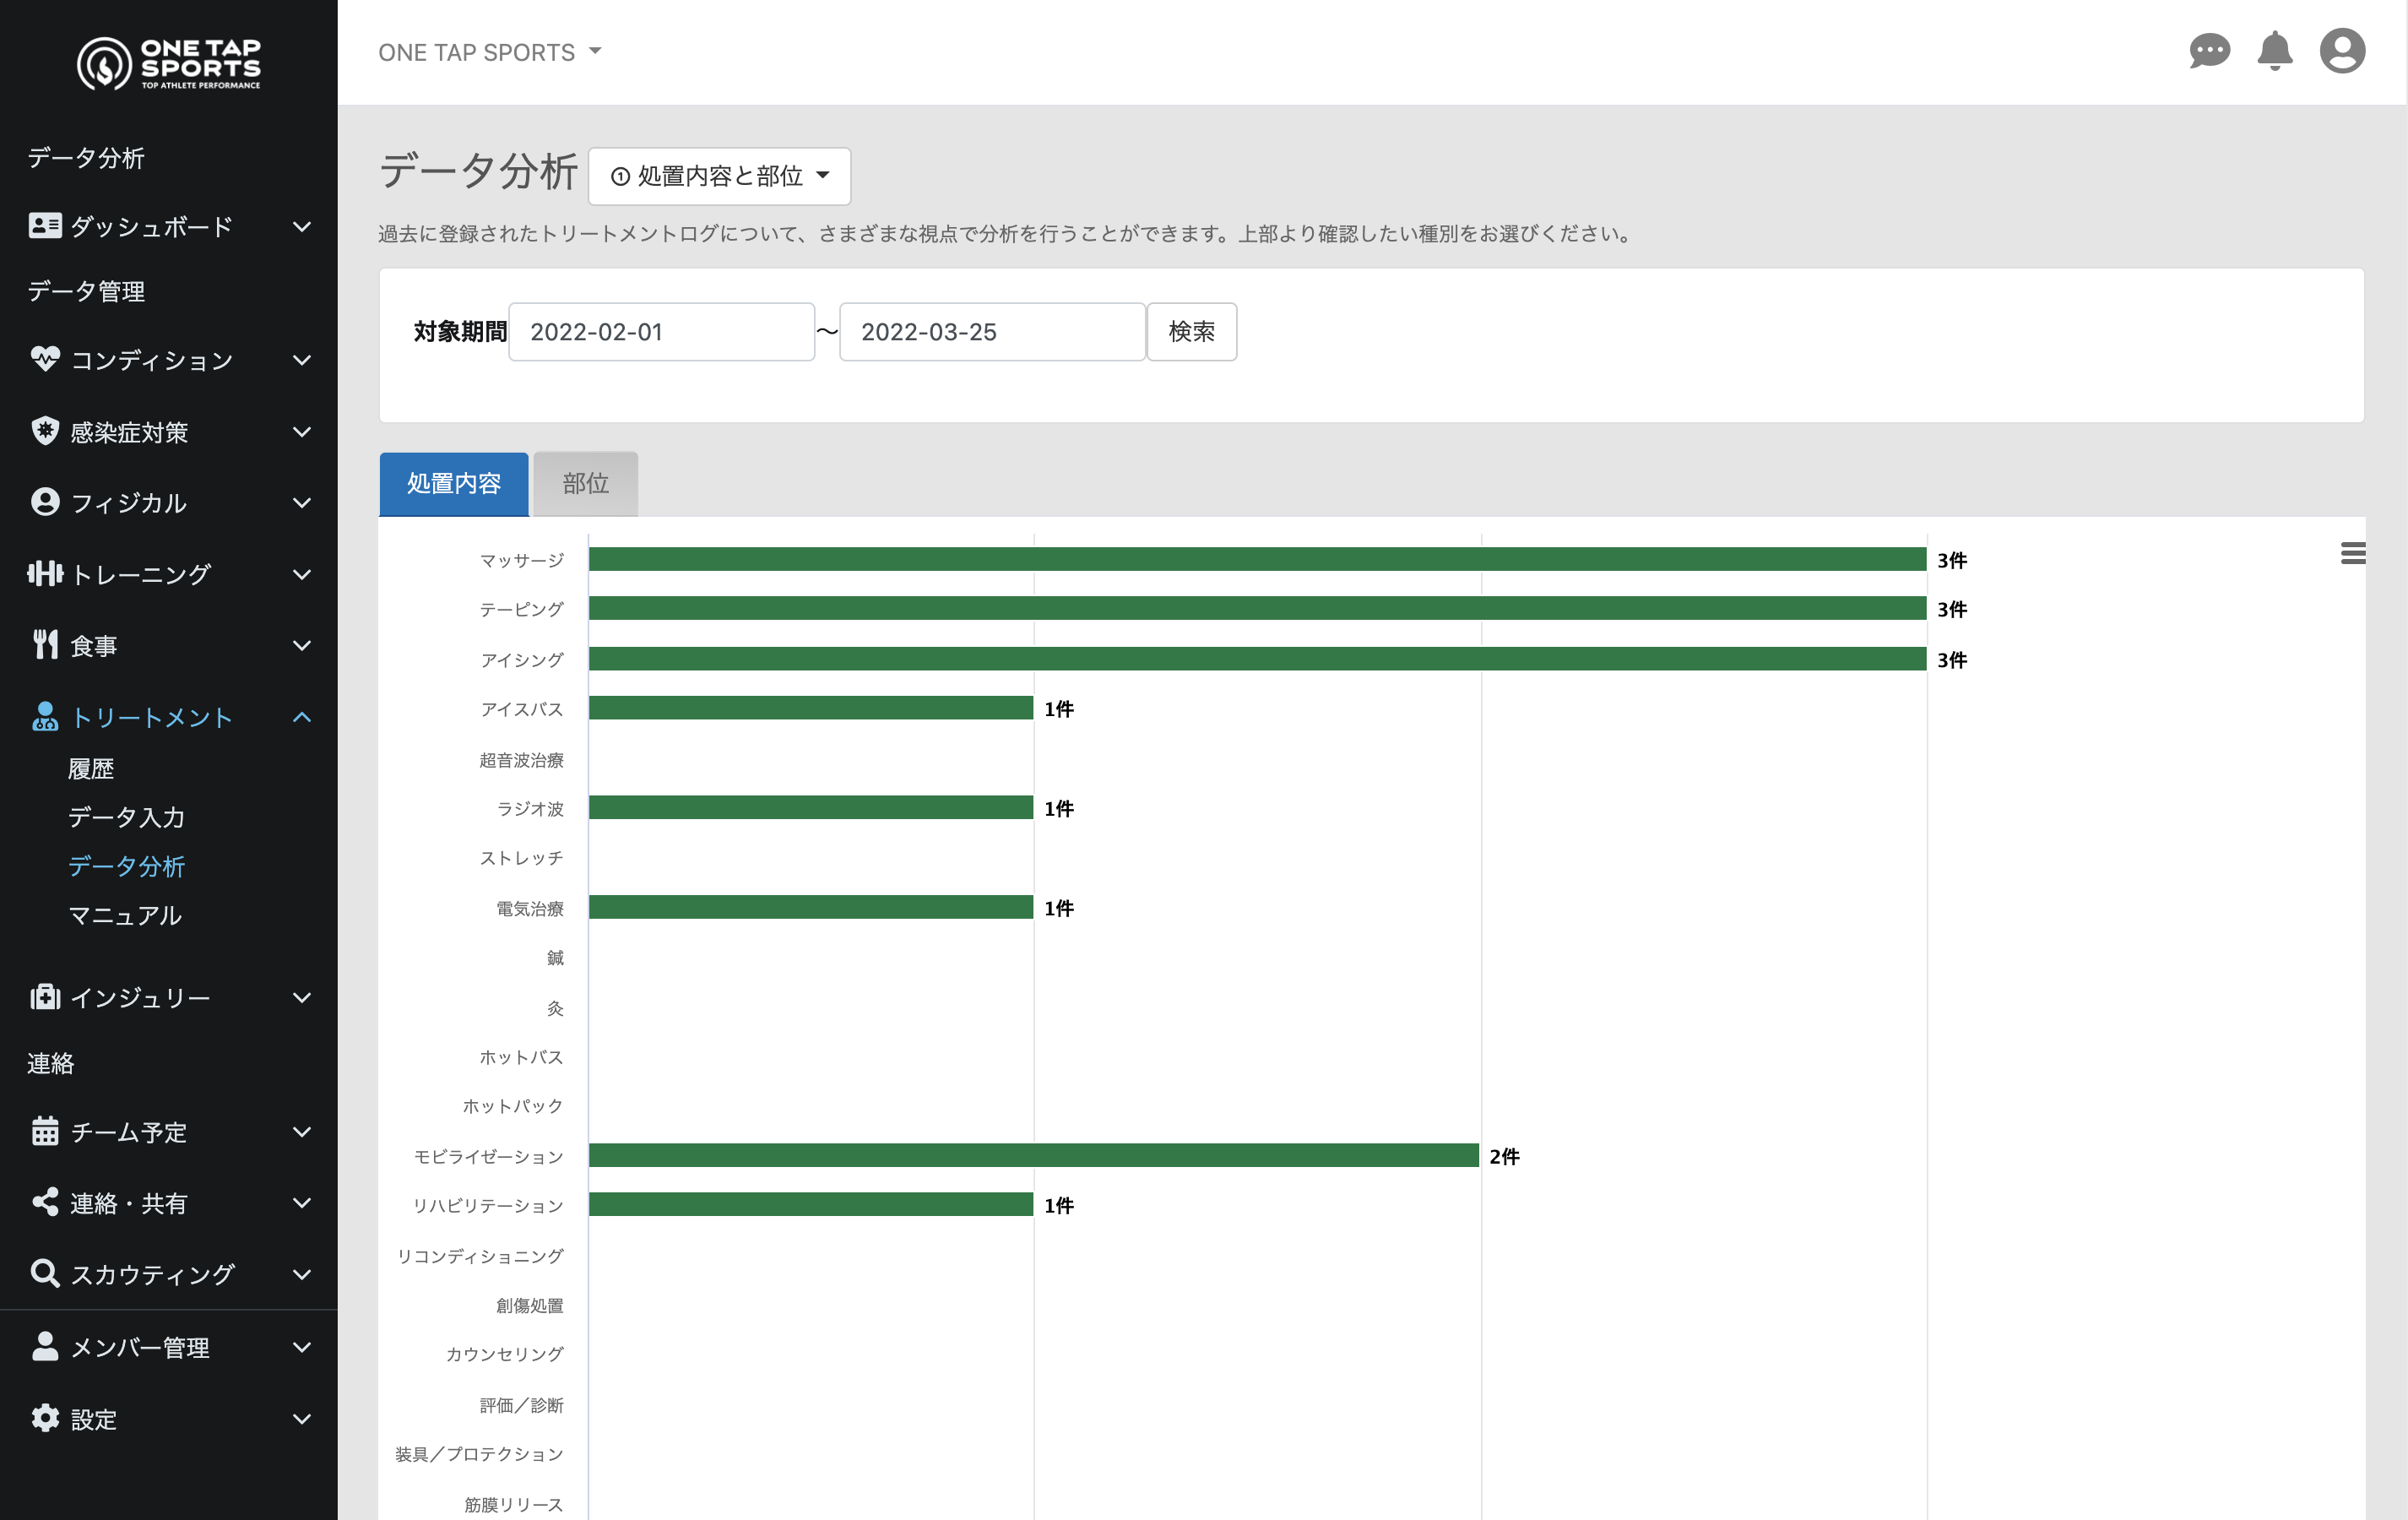2408x1520 pixels.
Task: Open the user account avatar icon
Action: pos(2342,51)
